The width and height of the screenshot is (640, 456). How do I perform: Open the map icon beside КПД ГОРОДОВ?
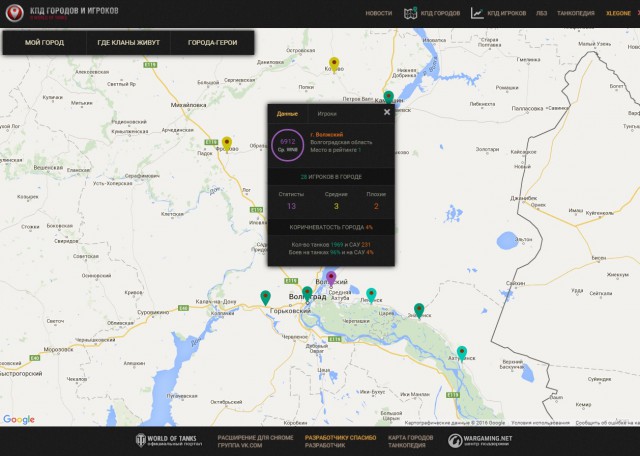click(x=410, y=13)
